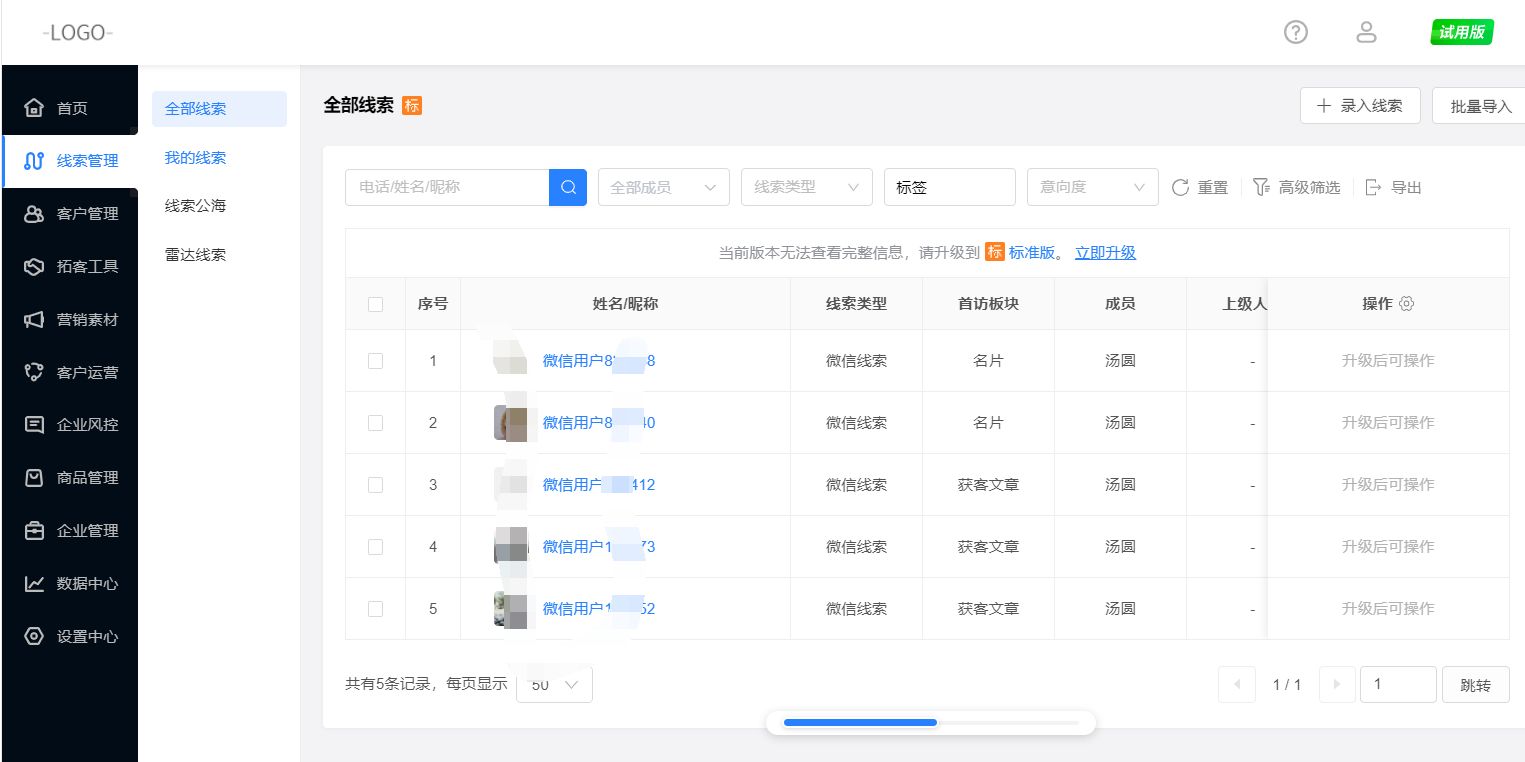The height and width of the screenshot is (762, 1525).
Task: Check the checkbox for row 3
Action: click(375, 485)
